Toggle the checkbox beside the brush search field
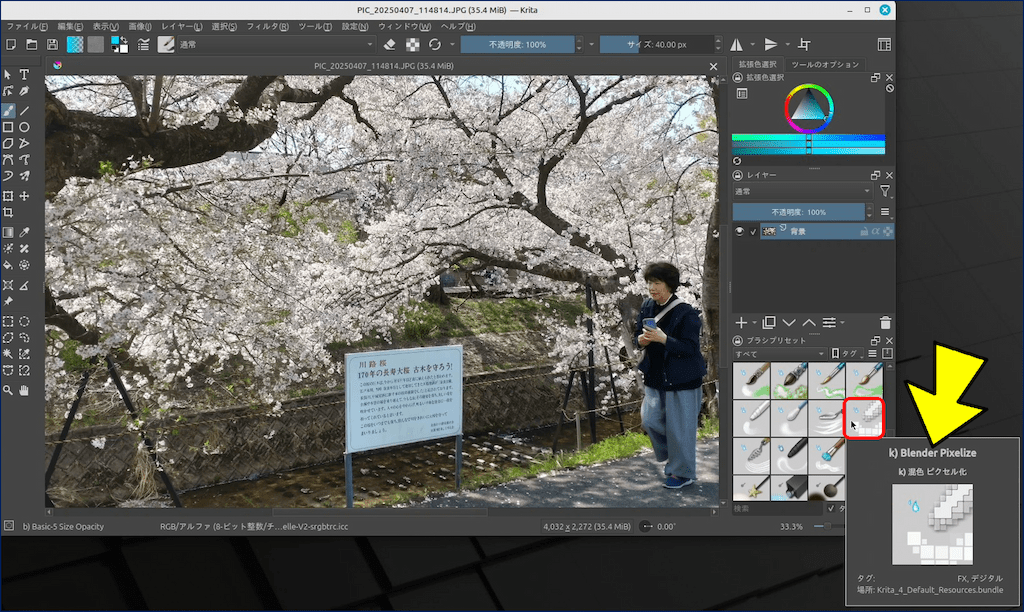The width and height of the screenshot is (1024, 612). coord(830,508)
